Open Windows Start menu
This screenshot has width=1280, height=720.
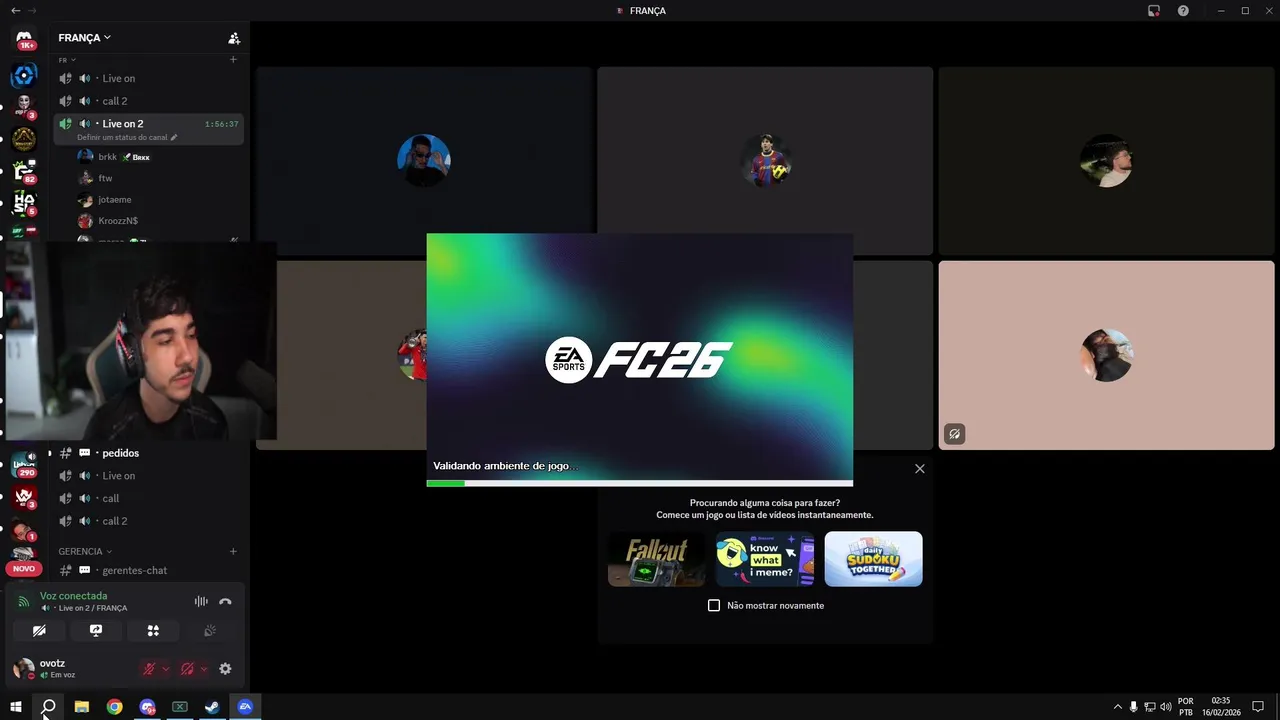(x=15, y=707)
